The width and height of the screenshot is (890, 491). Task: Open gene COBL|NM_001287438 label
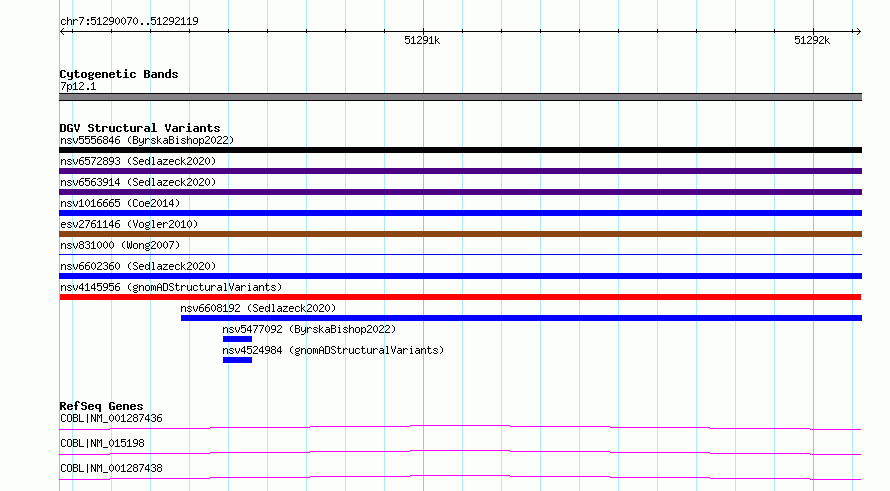pyautogui.click(x=111, y=468)
